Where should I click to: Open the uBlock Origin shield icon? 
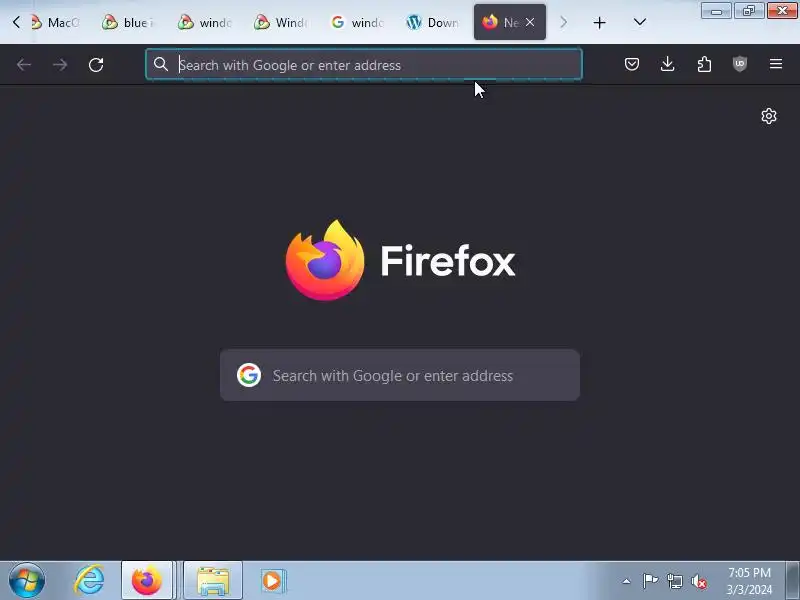[x=740, y=64]
